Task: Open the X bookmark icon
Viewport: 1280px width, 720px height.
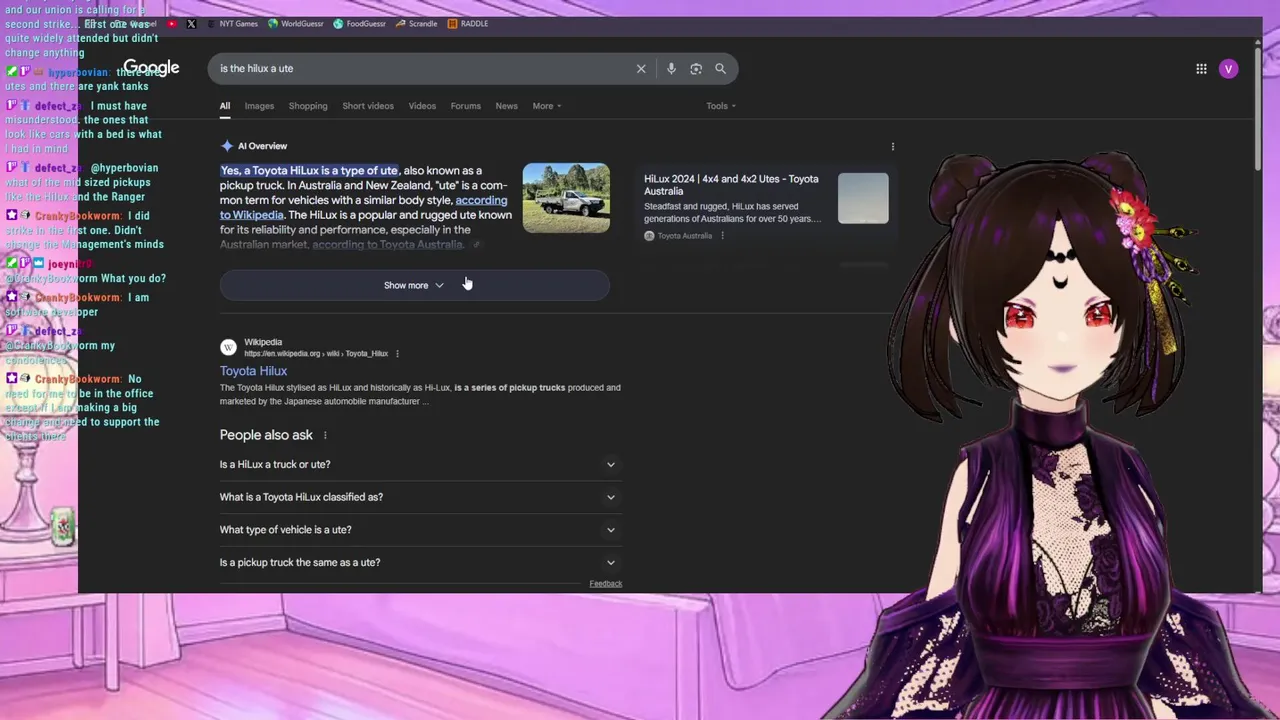Action: click(191, 24)
